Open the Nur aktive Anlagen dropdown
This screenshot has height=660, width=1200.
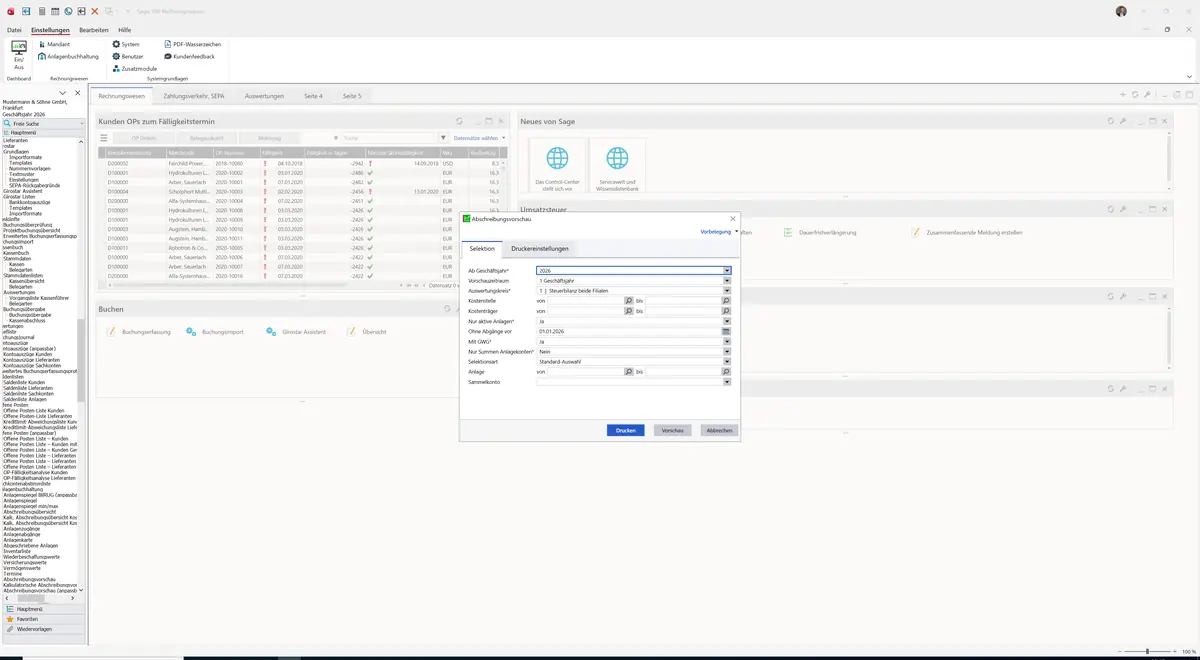[727, 321]
